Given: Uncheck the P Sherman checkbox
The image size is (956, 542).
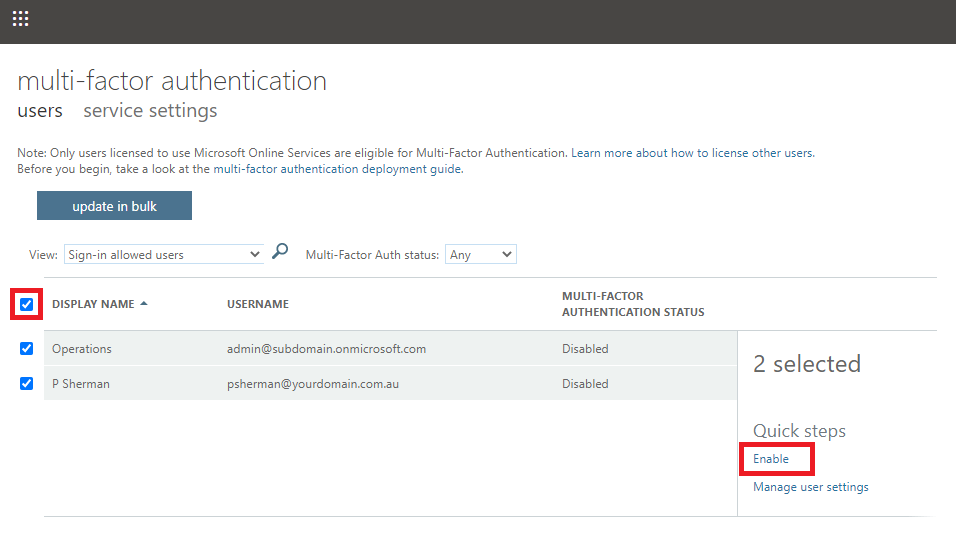Looking at the screenshot, I should tap(26, 383).
